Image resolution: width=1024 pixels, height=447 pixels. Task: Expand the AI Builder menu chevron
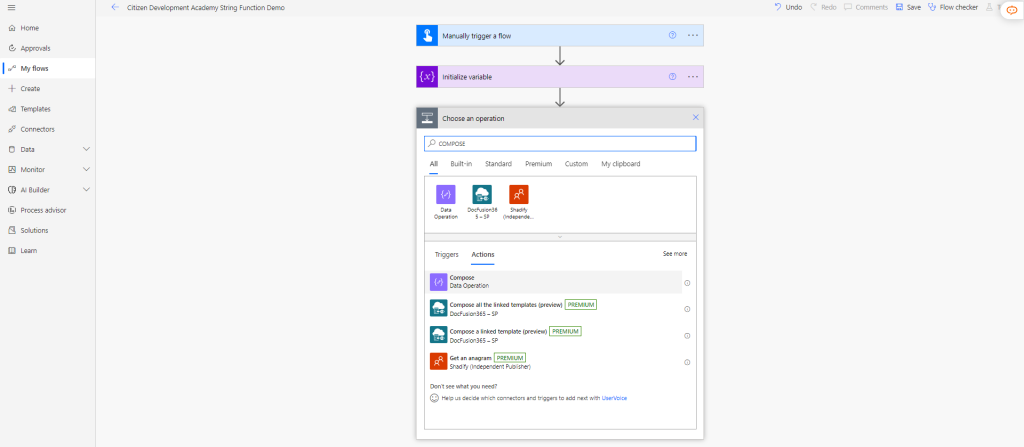(86, 190)
